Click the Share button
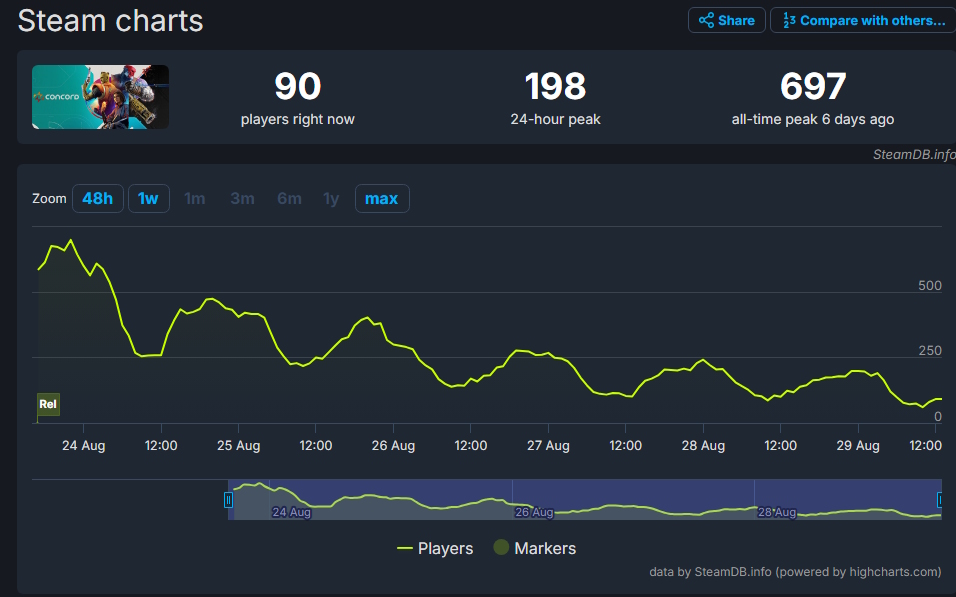The height and width of the screenshot is (597, 956). (726, 20)
